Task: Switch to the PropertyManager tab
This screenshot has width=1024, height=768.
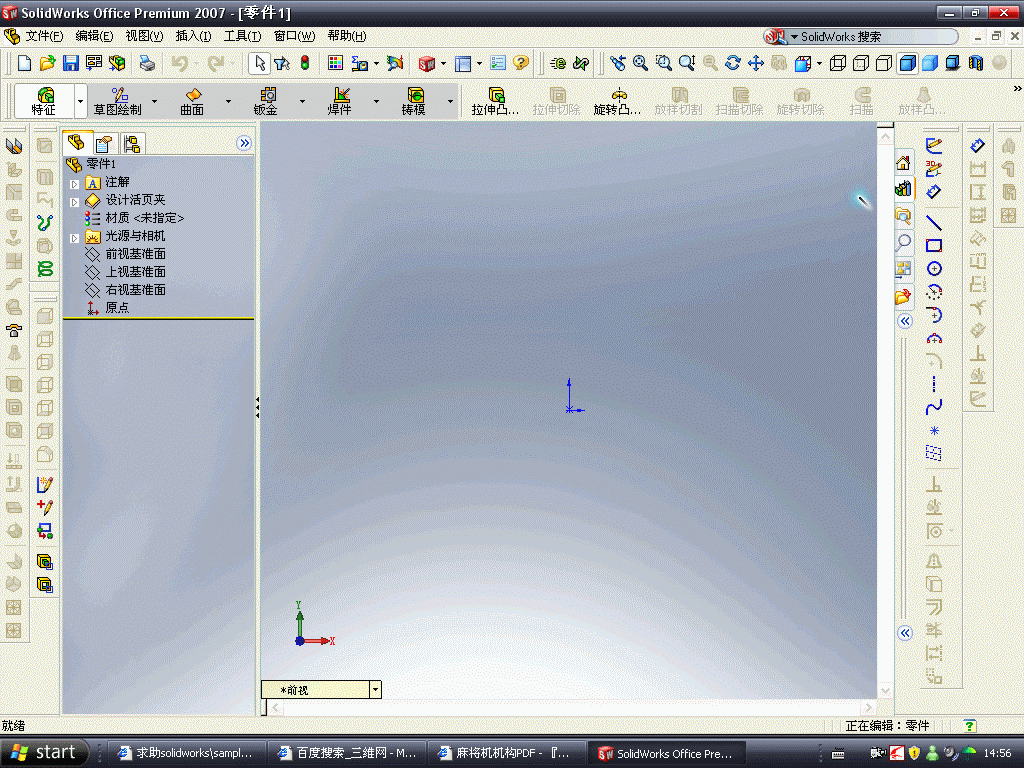Action: point(104,143)
